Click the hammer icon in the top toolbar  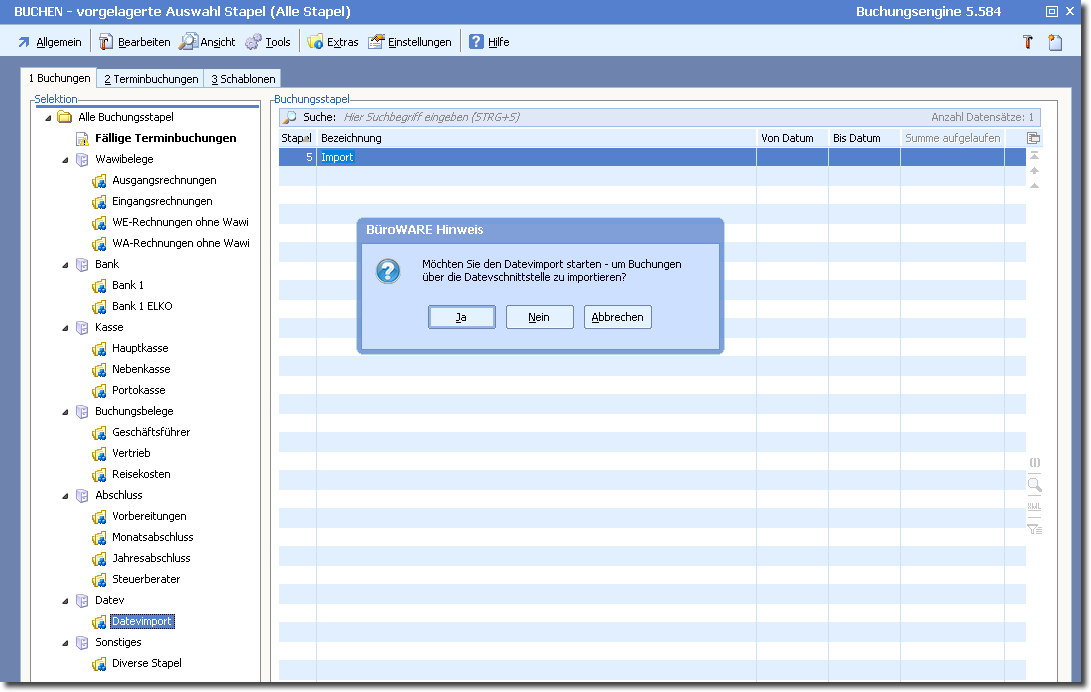1026,42
